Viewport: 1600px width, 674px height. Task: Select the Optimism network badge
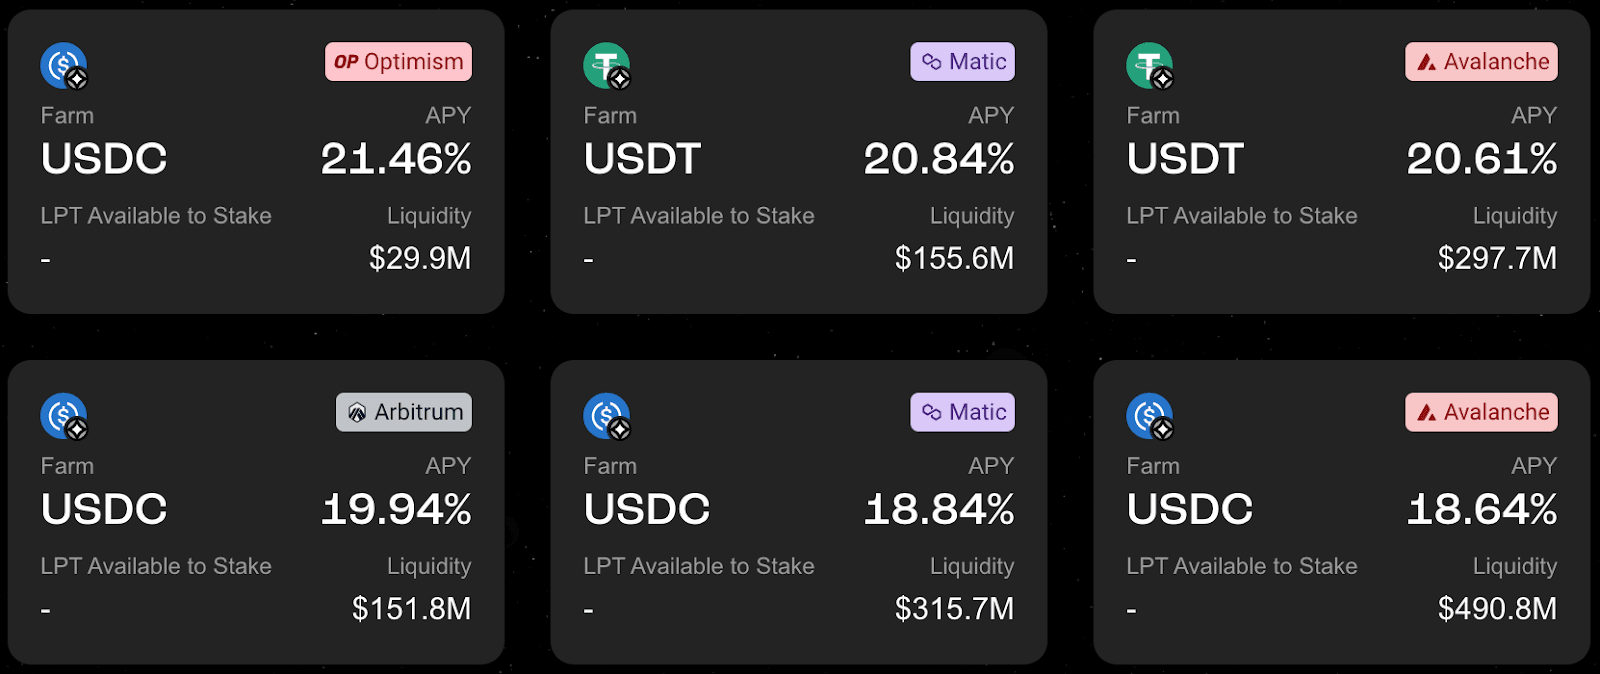pyautogui.click(x=398, y=62)
